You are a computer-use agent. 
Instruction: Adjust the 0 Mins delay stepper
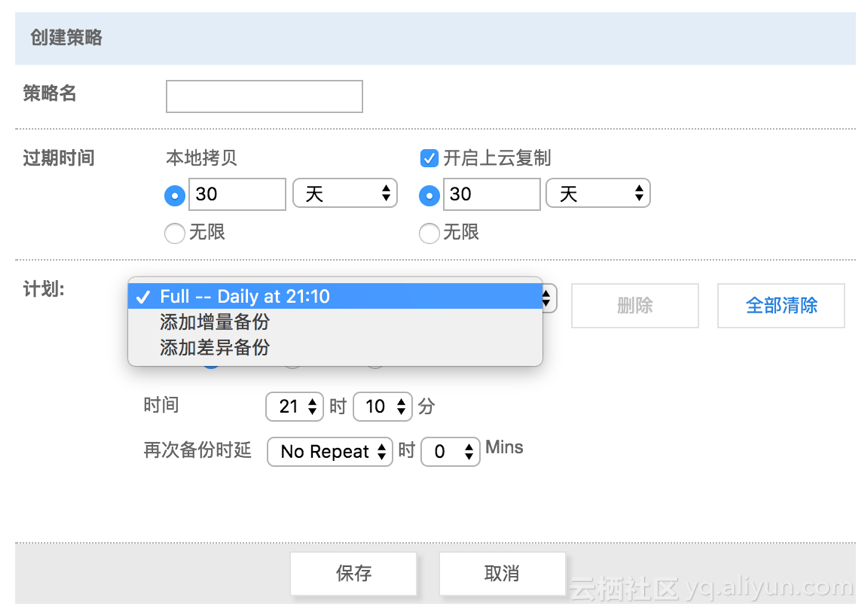(450, 452)
